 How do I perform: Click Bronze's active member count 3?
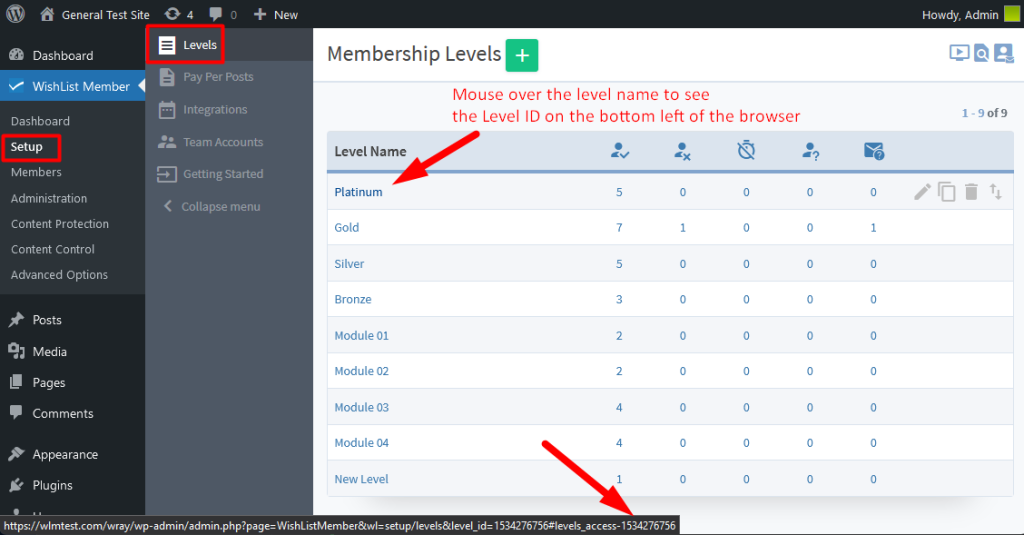(x=619, y=299)
